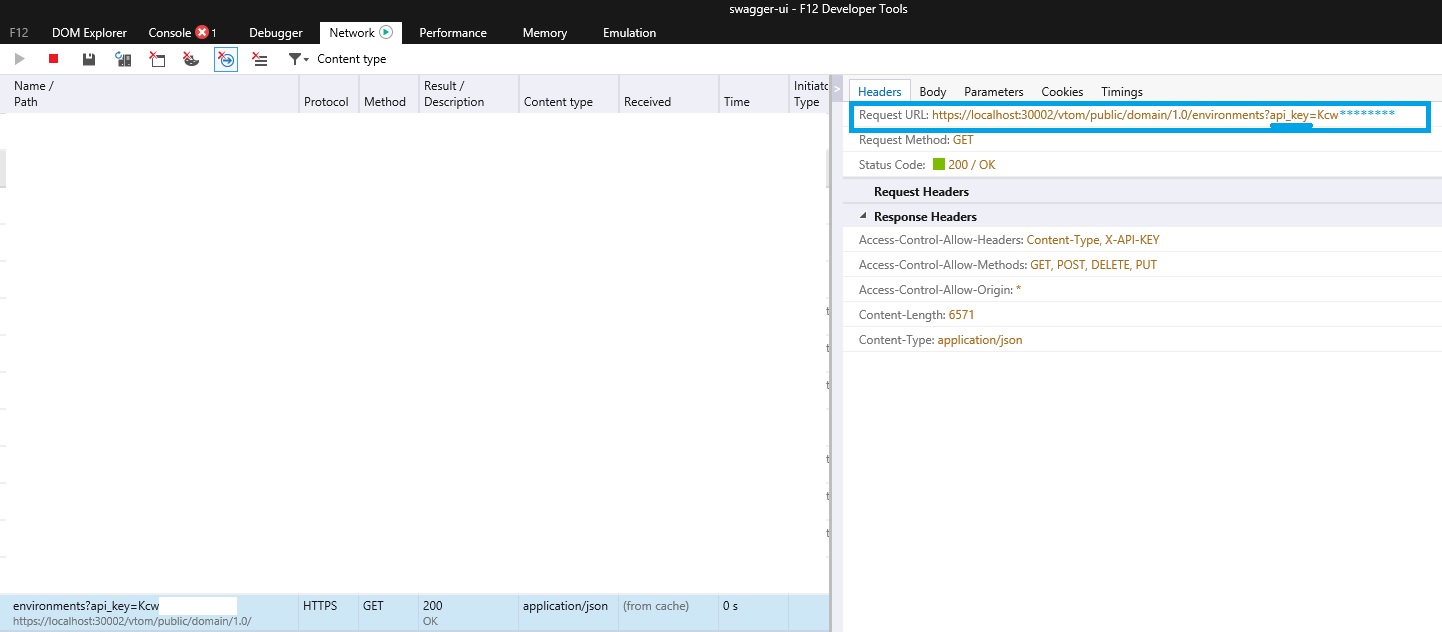Select the Access-Control-Allow-Headers value

click(1093, 240)
